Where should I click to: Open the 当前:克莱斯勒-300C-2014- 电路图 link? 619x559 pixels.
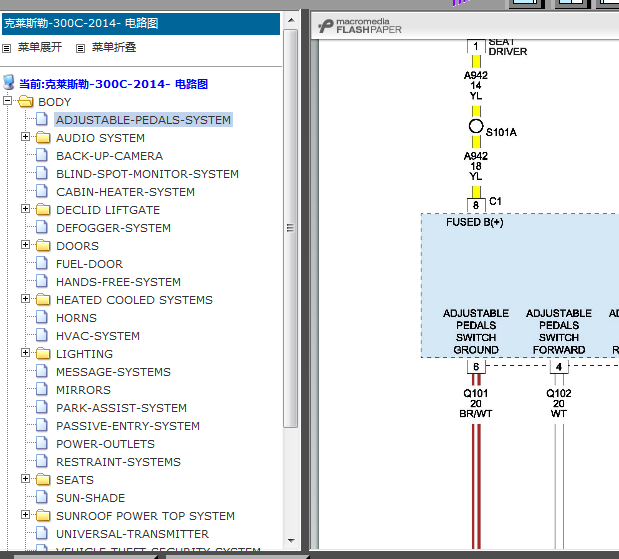click(114, 84)
